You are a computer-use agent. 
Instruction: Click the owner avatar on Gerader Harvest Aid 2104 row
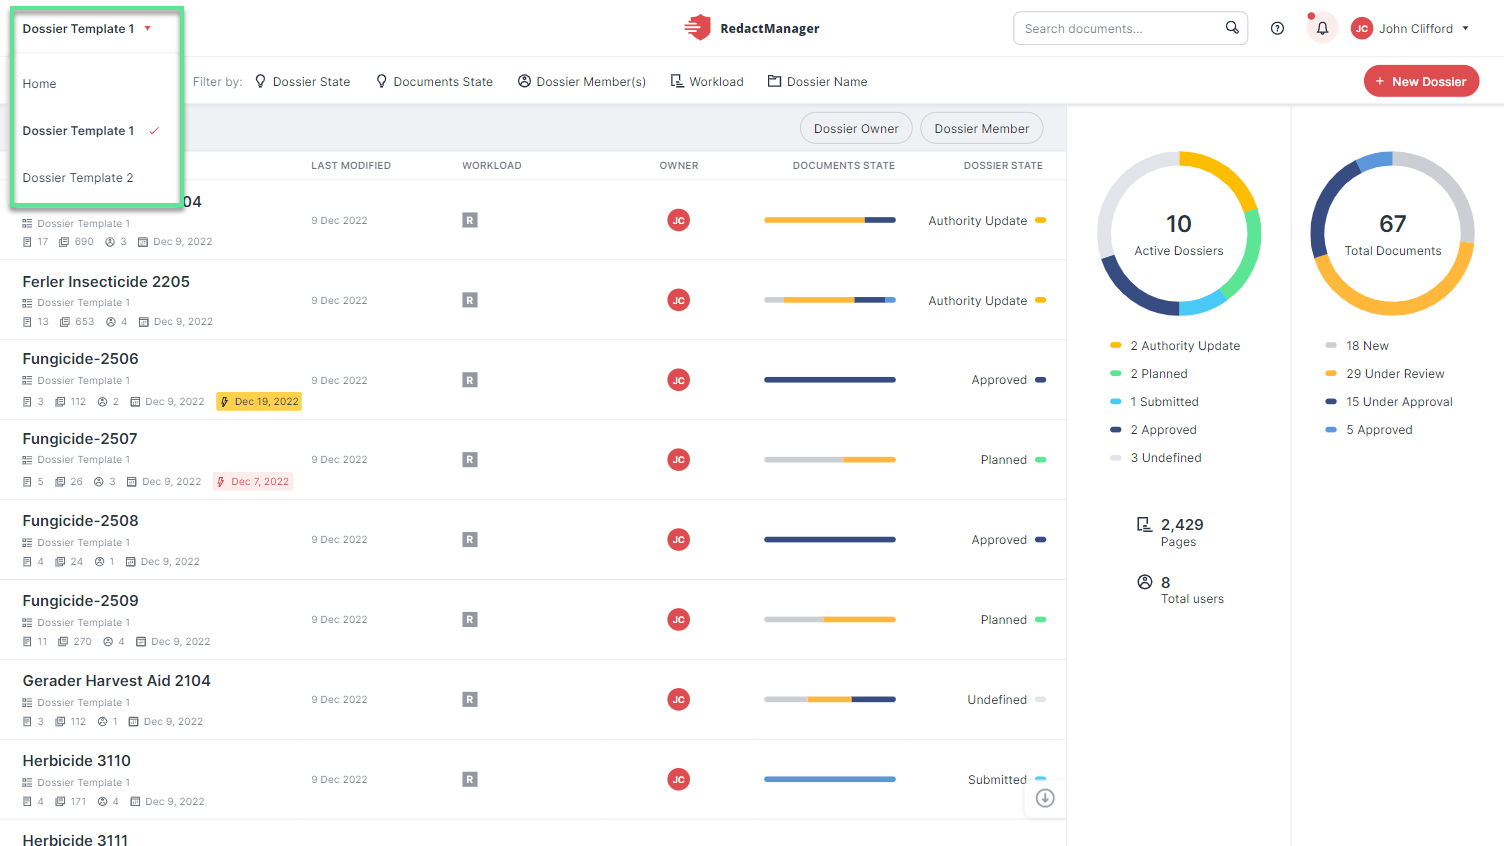pyautogui.click(x=679, y=700)
